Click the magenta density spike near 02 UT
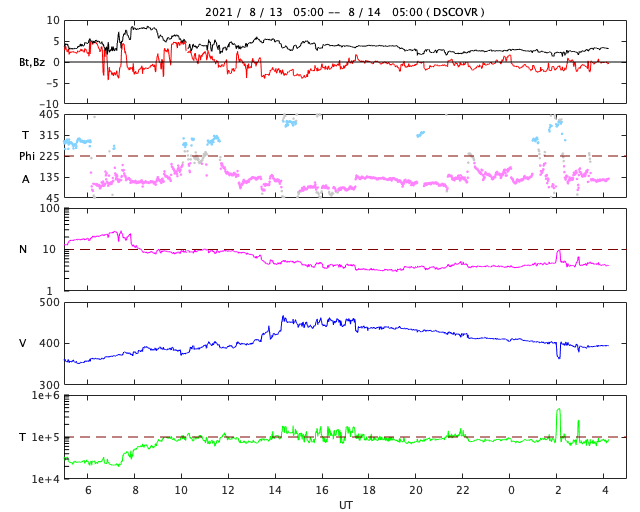640x512 pixels. [558, 256]
